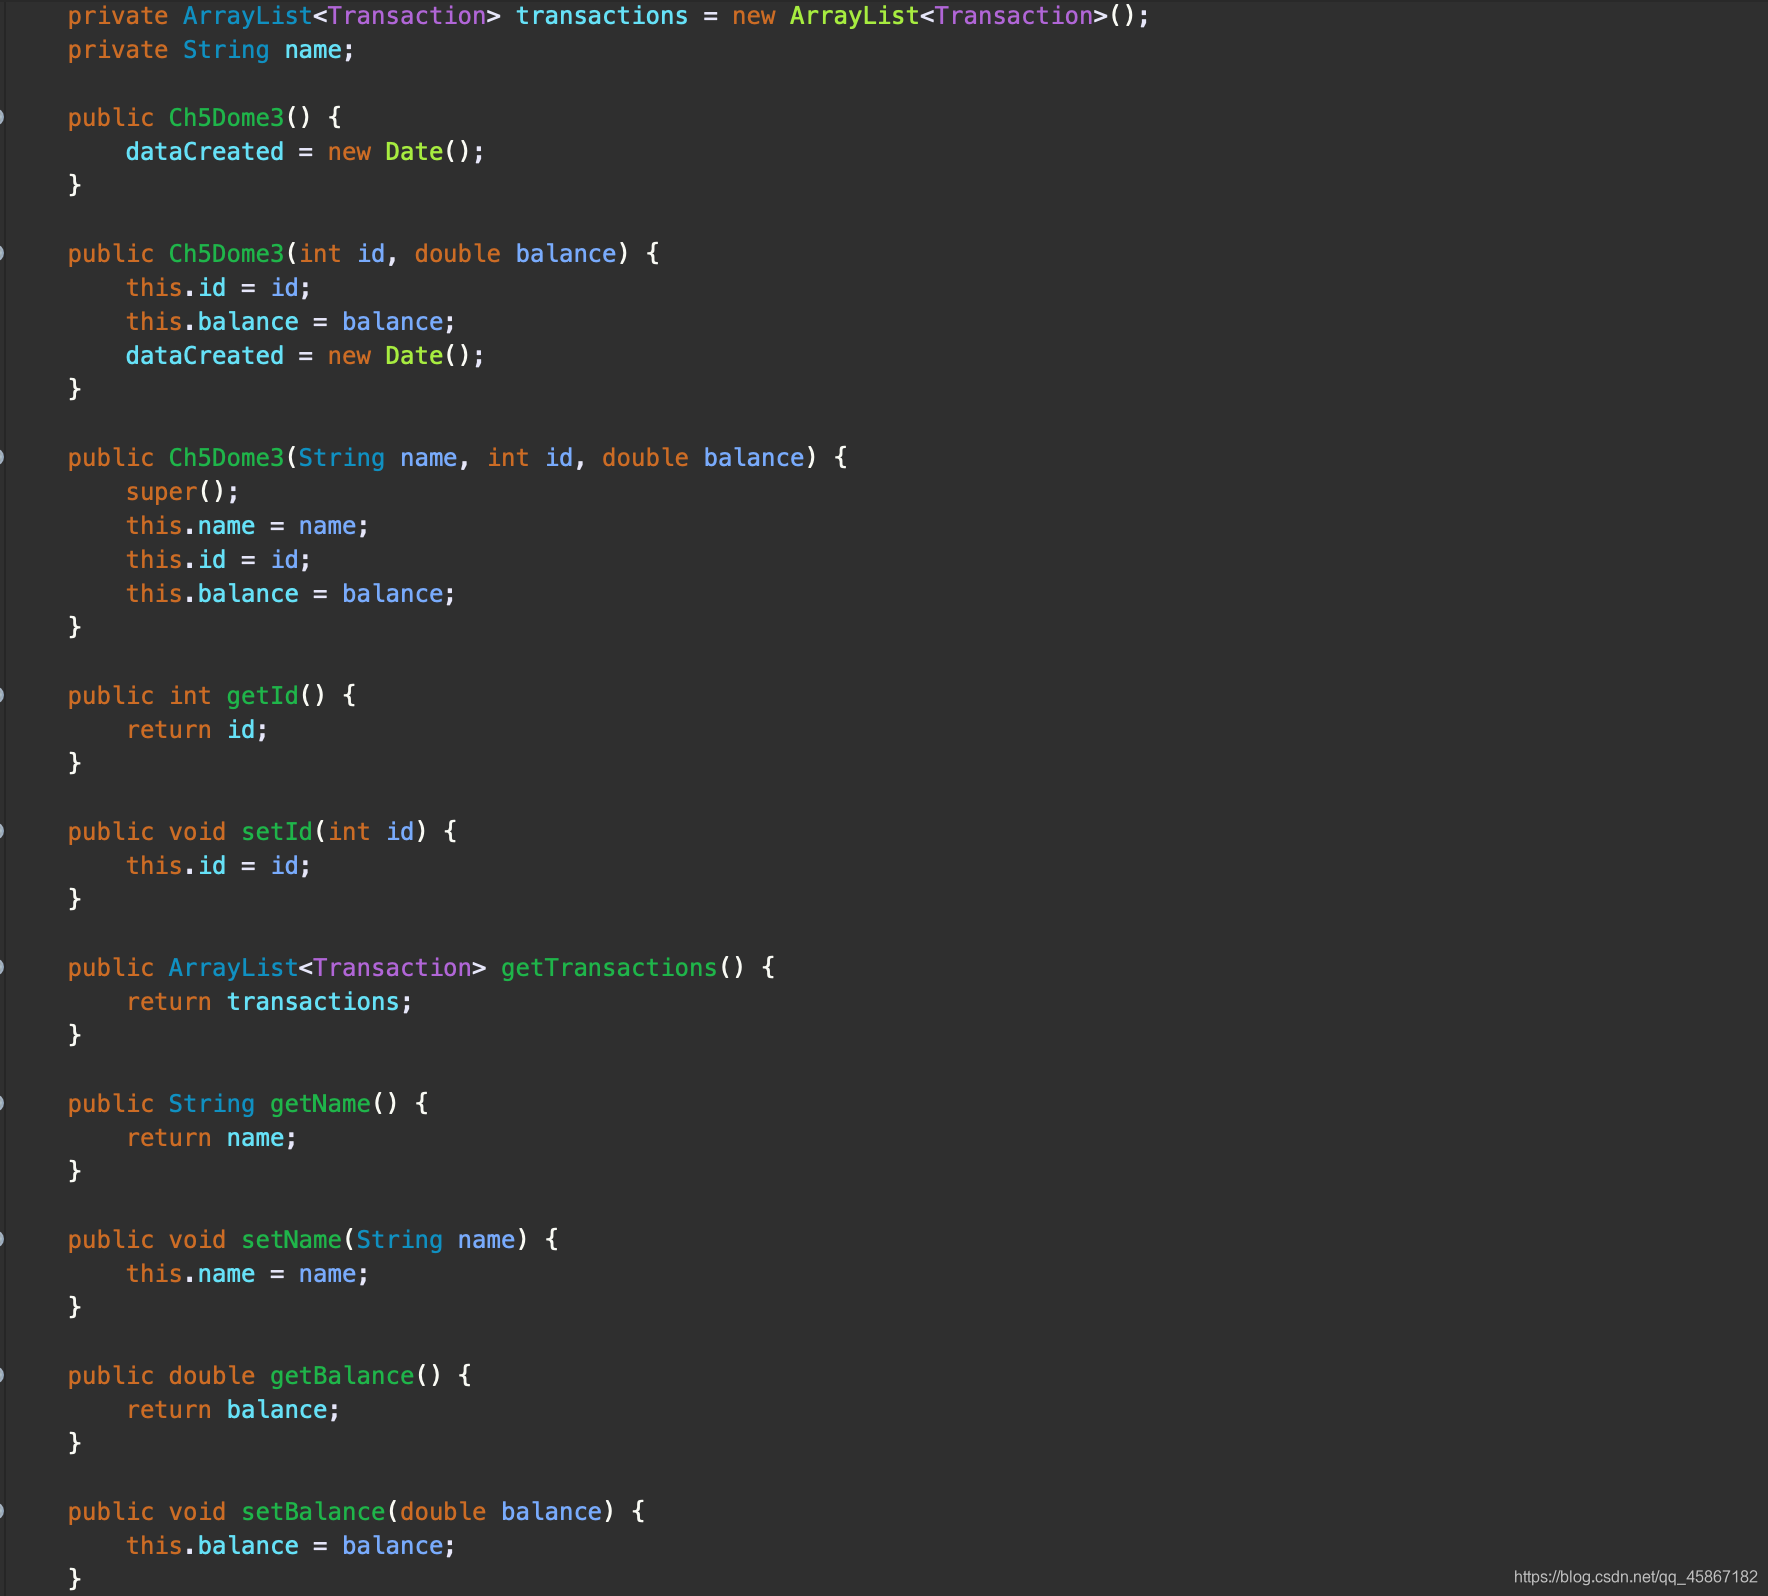Click the 'return balance;' statement
This screenshot has height=1596, width=1768.
point(233,1410)
